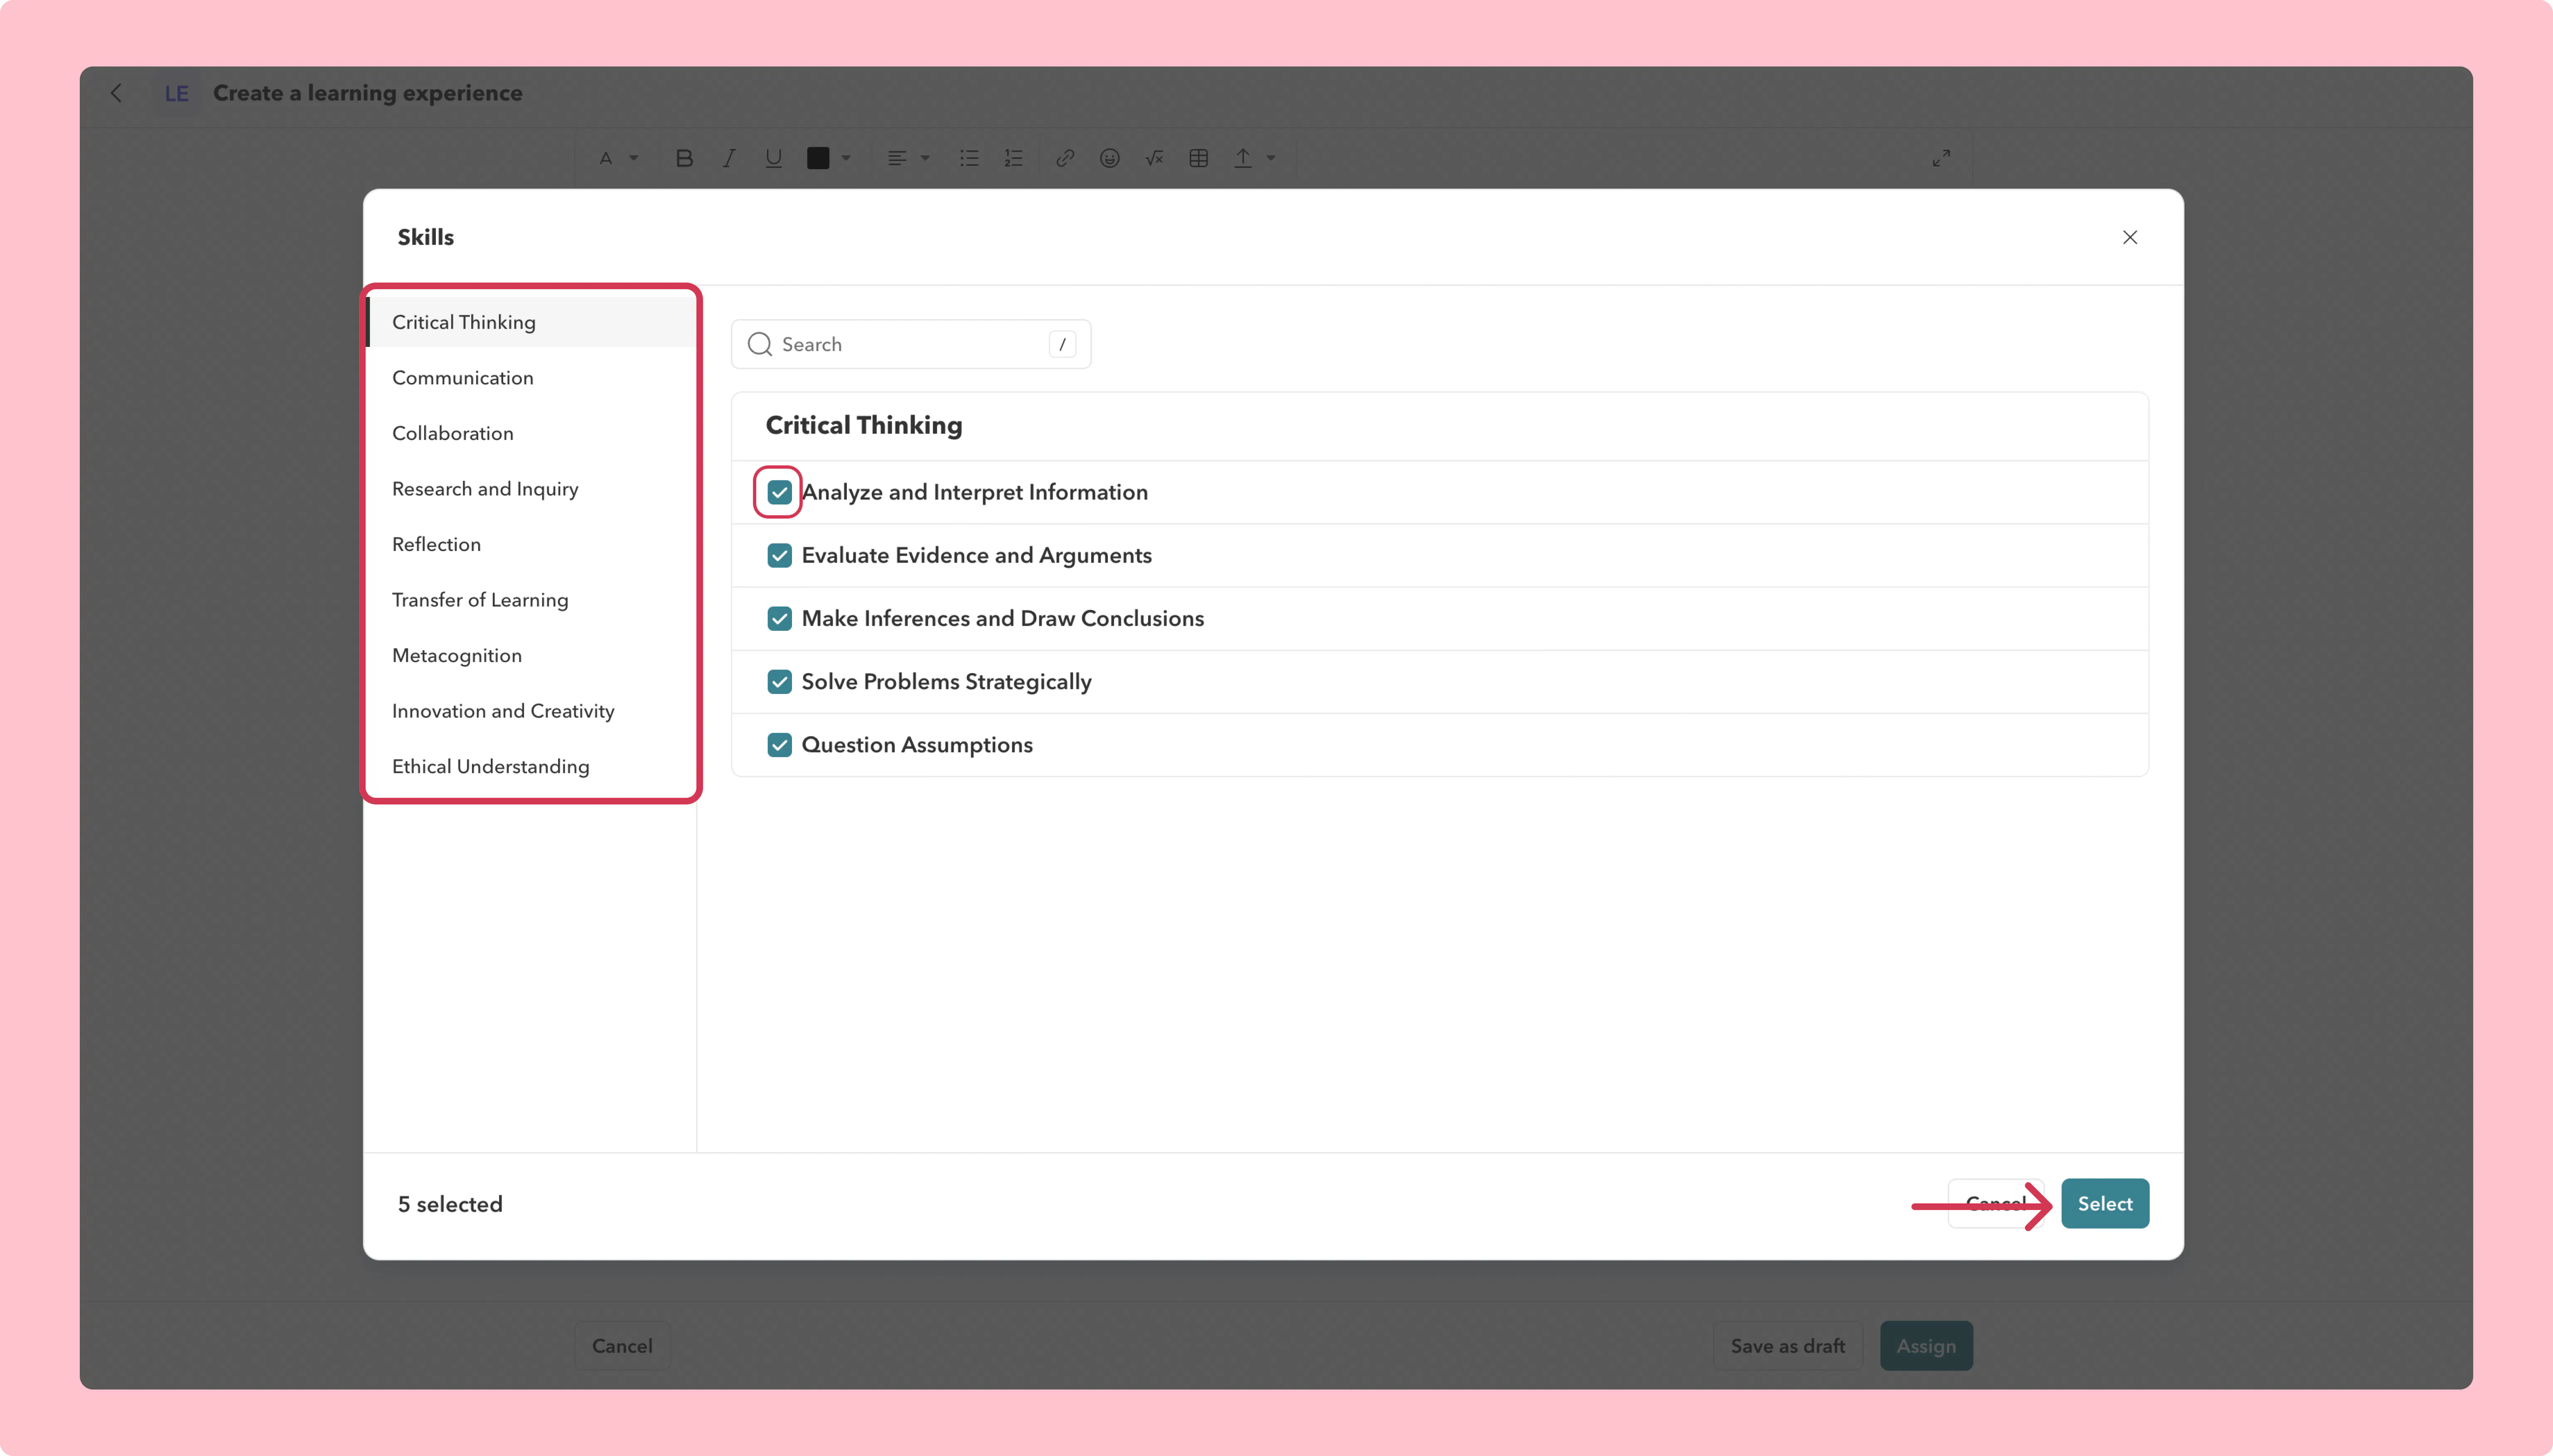Switch to the Collaboration category
The image size is (2553, 1456).
pos(531,433)
